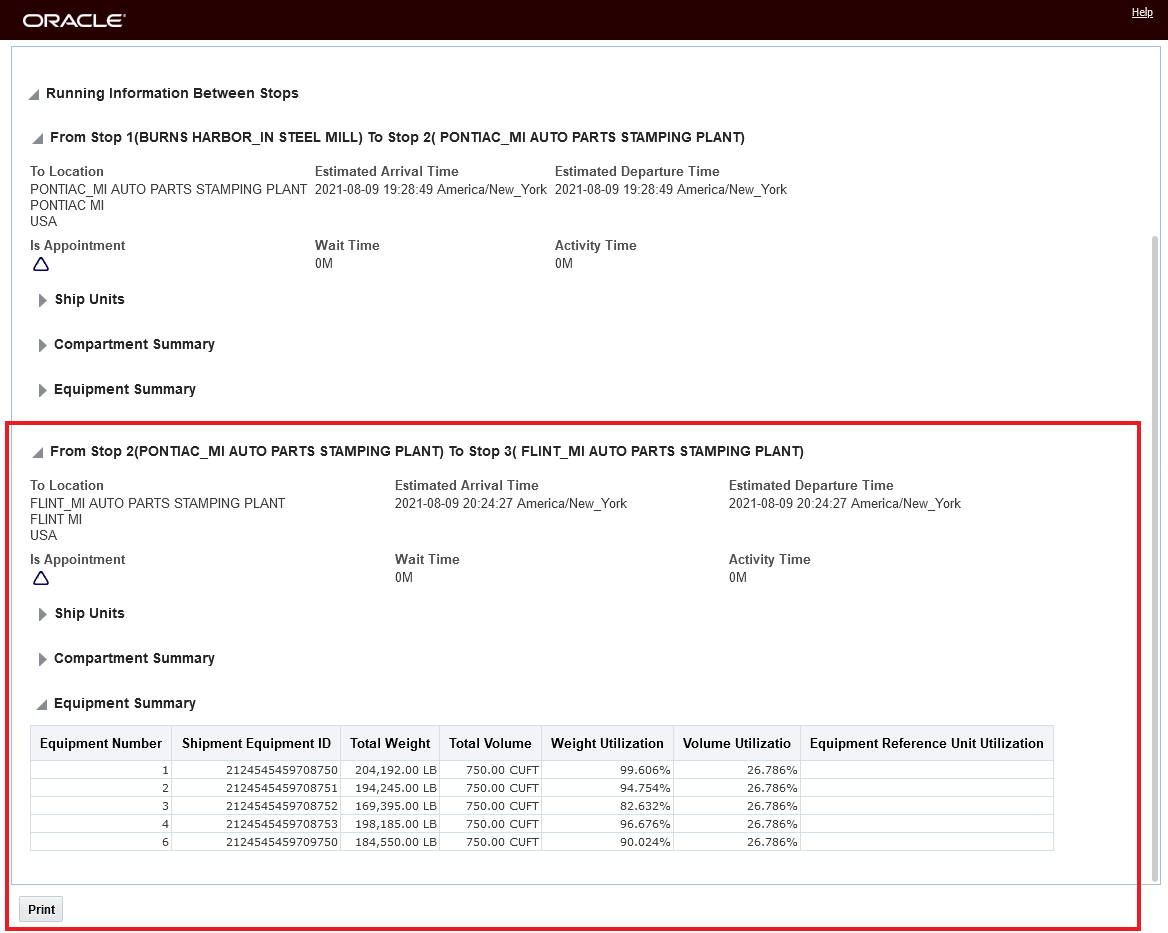The image size is (1168, 933).
Task: Click the Equipment Number column header
Action: click(101, 743)
